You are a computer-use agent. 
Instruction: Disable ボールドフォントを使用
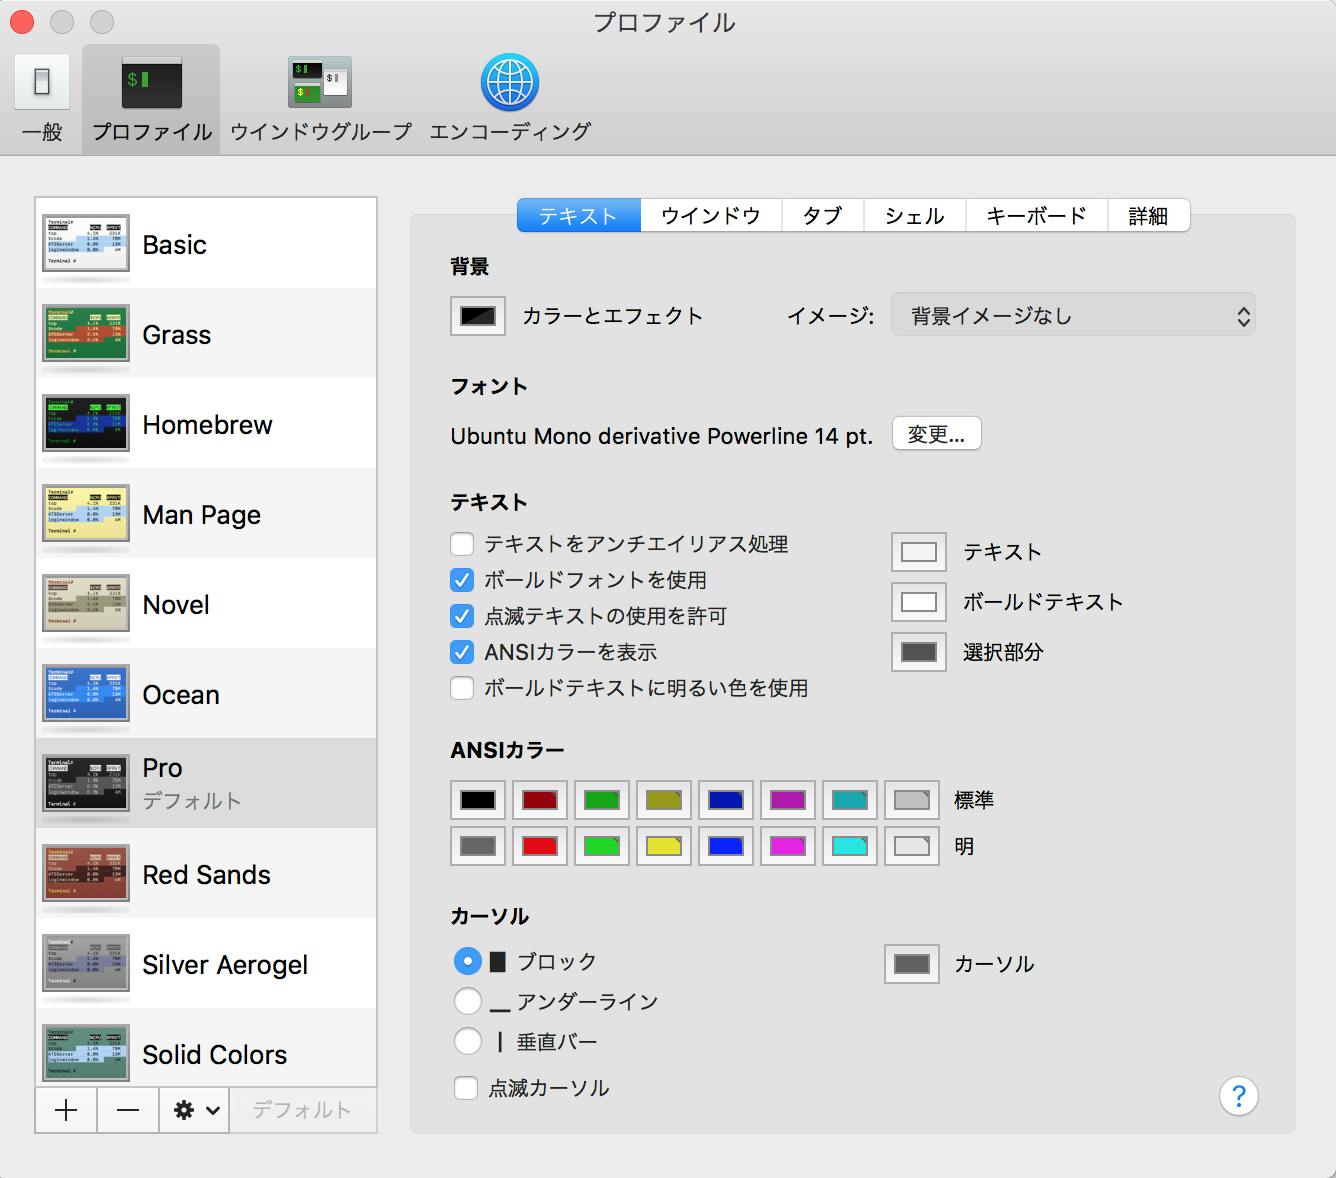pyautogui.click(x=461, y=580)
